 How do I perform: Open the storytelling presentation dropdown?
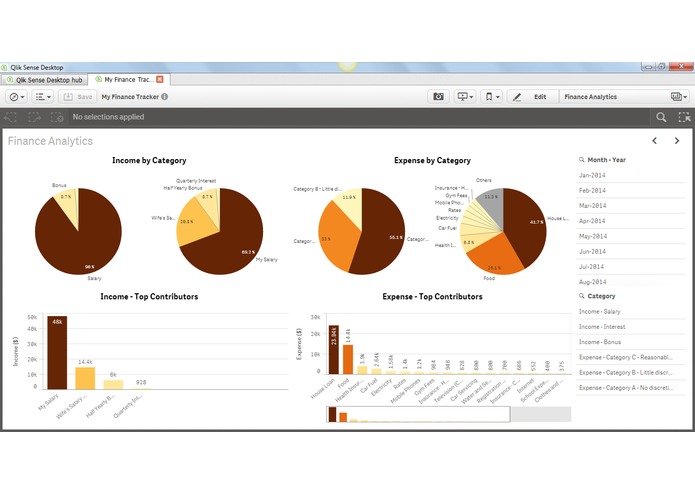465,97
